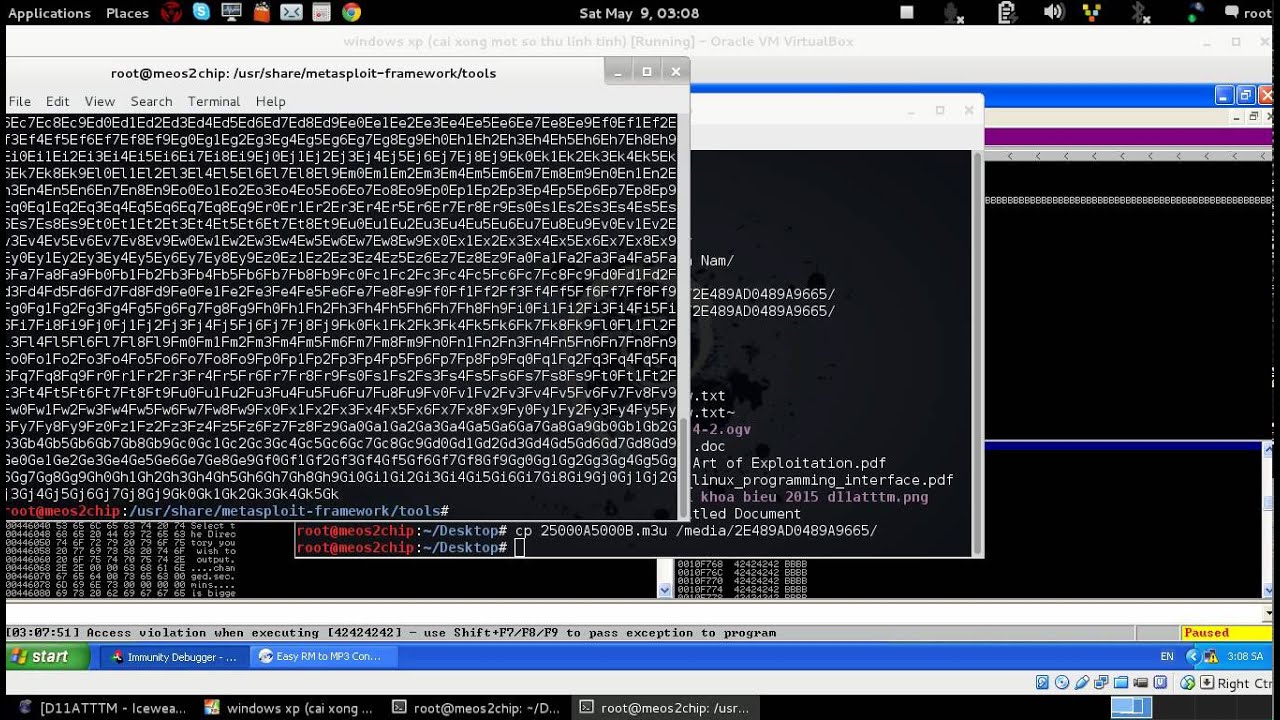Click the workspace switcher in bottom panel
Image resolution: width=1280 pixels, height=720 pixels.
coord(1131,708)
